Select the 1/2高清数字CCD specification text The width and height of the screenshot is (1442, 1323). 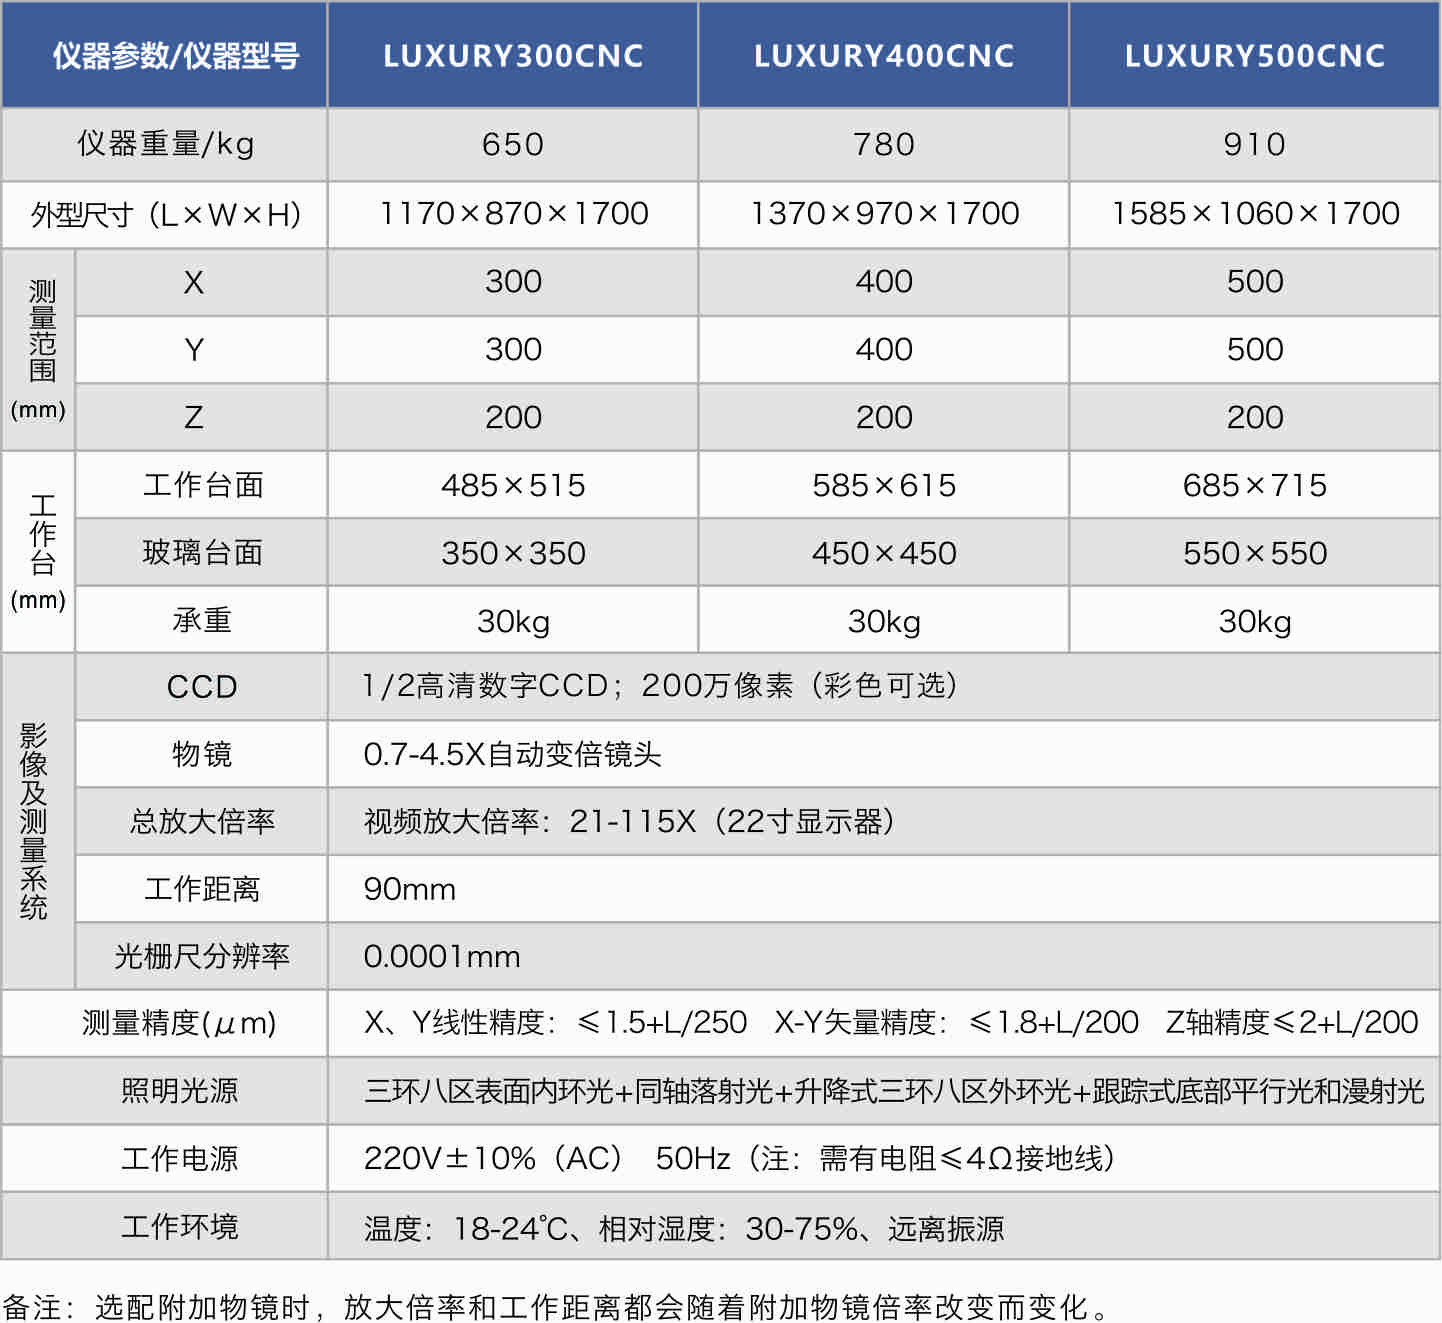660,686
